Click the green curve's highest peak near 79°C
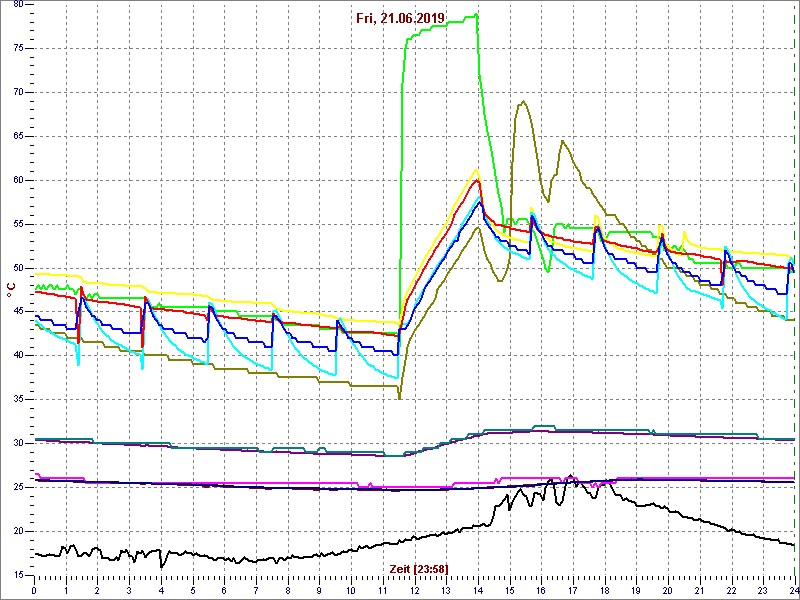The image size is (800, 600). click(476, 14)
